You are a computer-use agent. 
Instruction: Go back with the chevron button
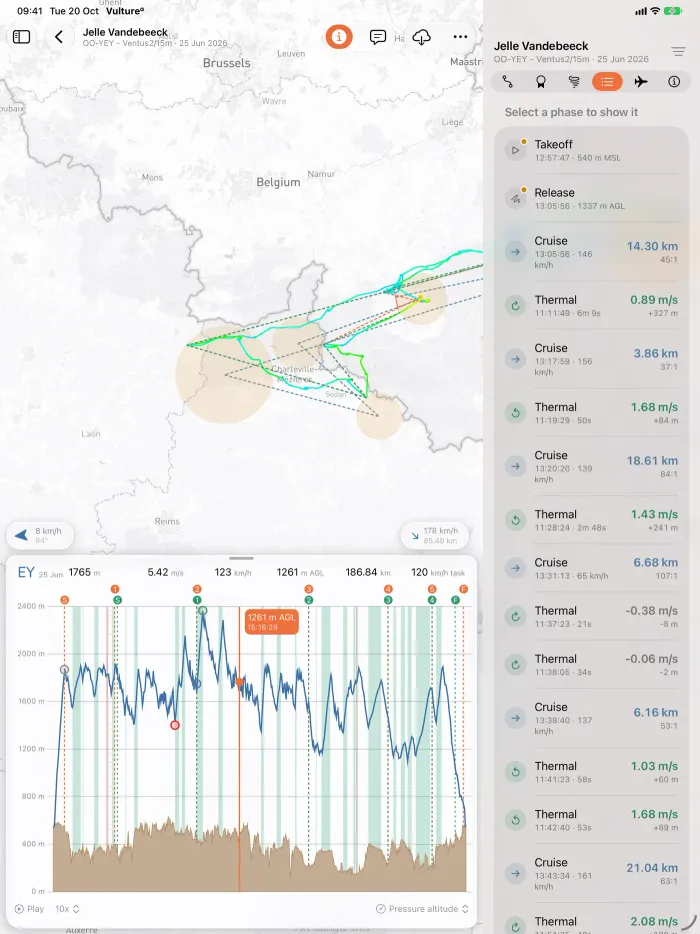tap(59, 37)
